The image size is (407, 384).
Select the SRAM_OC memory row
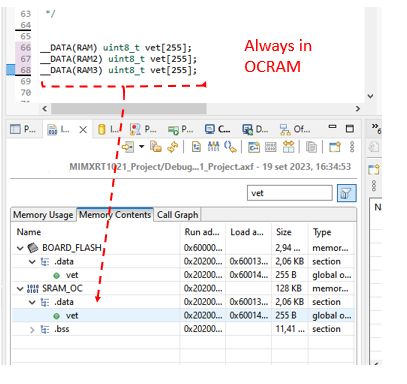[183, 288]
